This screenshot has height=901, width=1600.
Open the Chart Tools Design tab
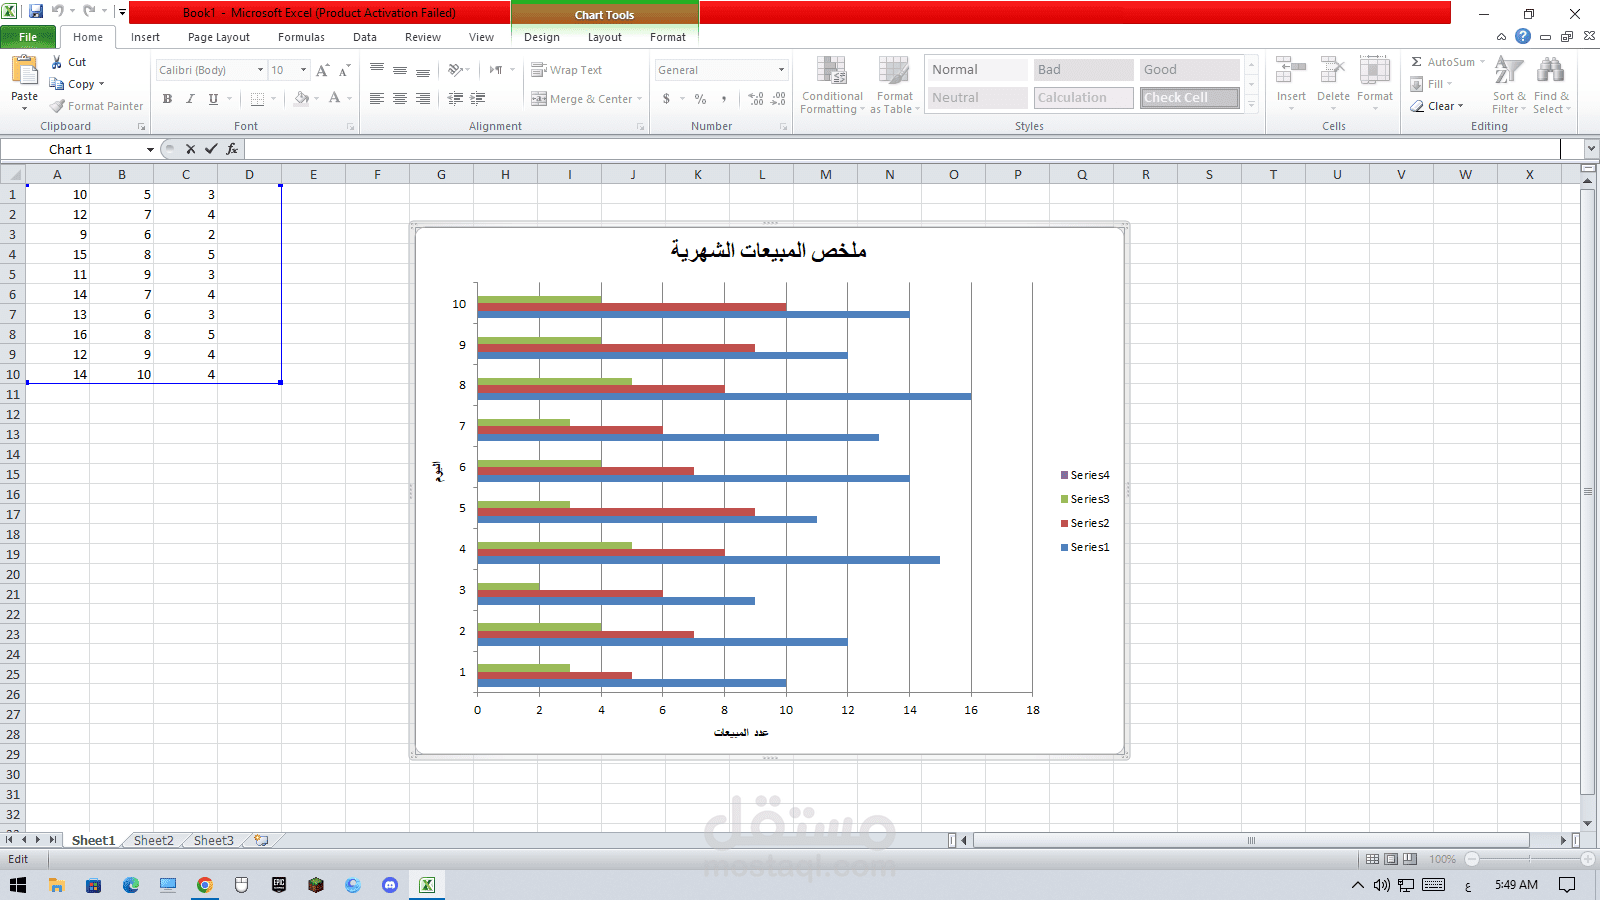(x=542, y=37)
